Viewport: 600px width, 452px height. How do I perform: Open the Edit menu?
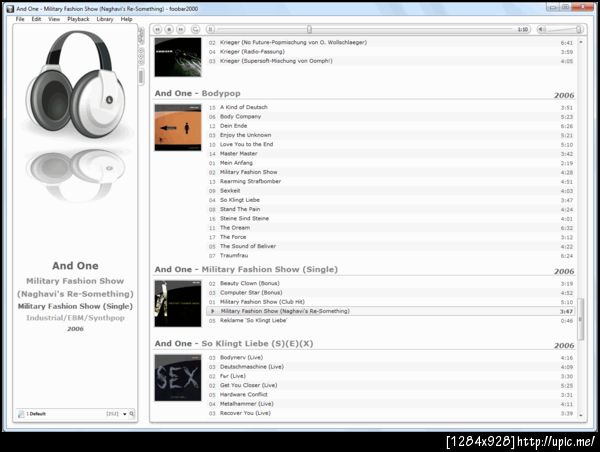[x=36, y=19]
